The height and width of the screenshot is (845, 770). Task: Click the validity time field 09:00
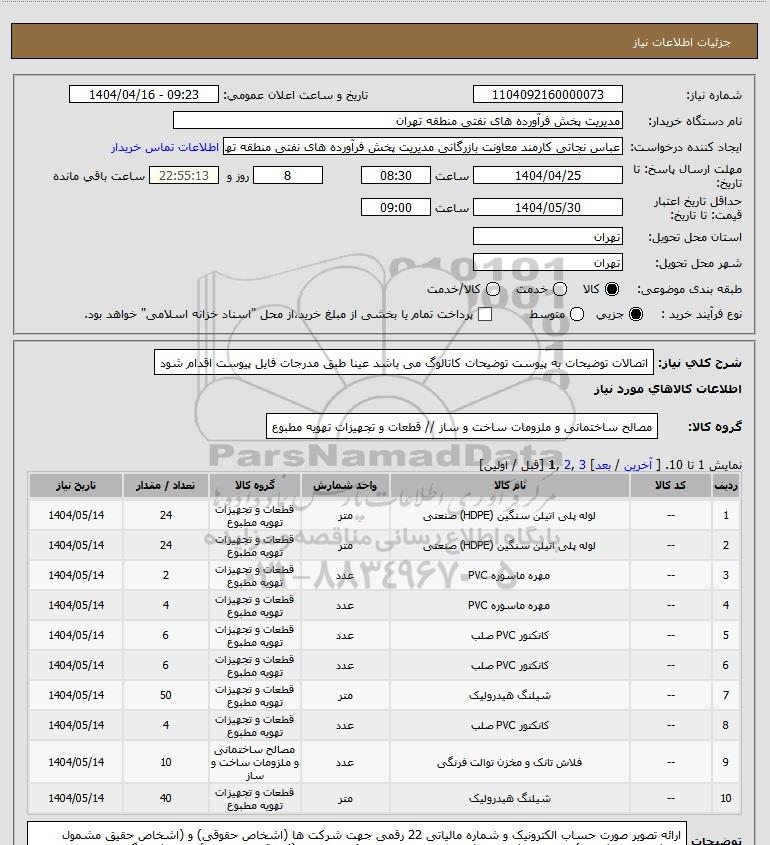click(396, 207)
